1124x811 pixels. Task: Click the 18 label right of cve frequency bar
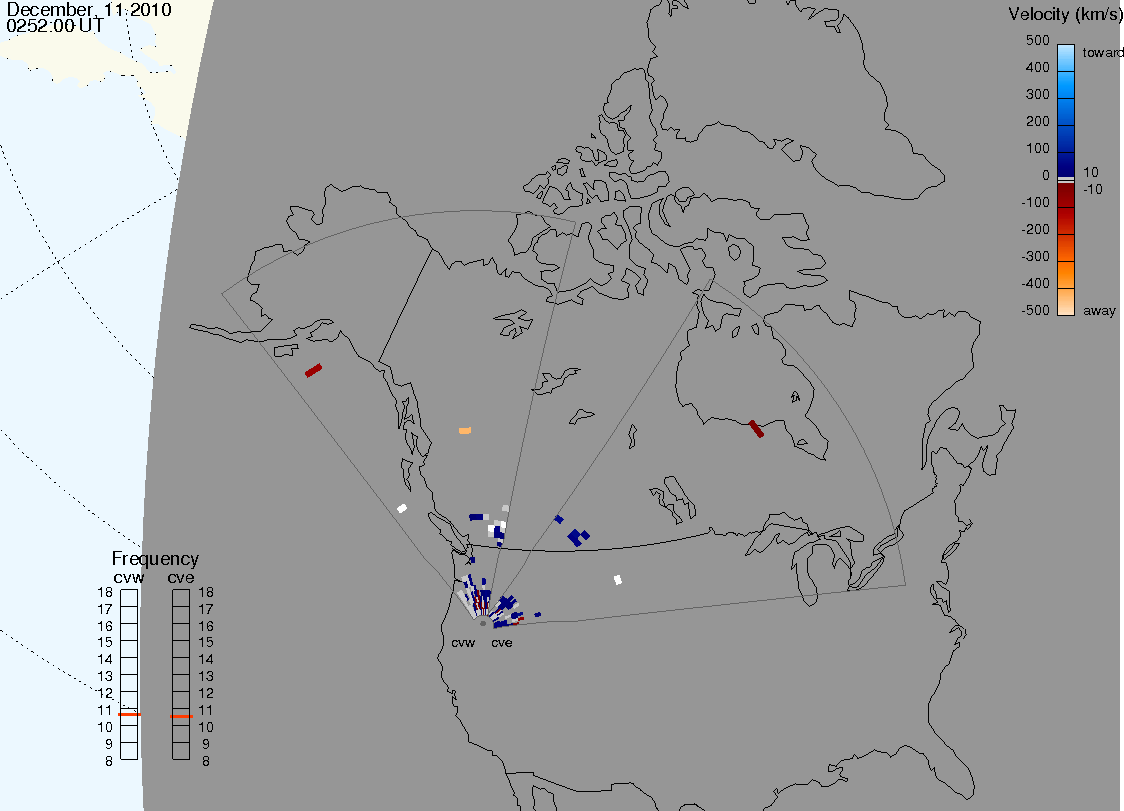click(206, 592)
